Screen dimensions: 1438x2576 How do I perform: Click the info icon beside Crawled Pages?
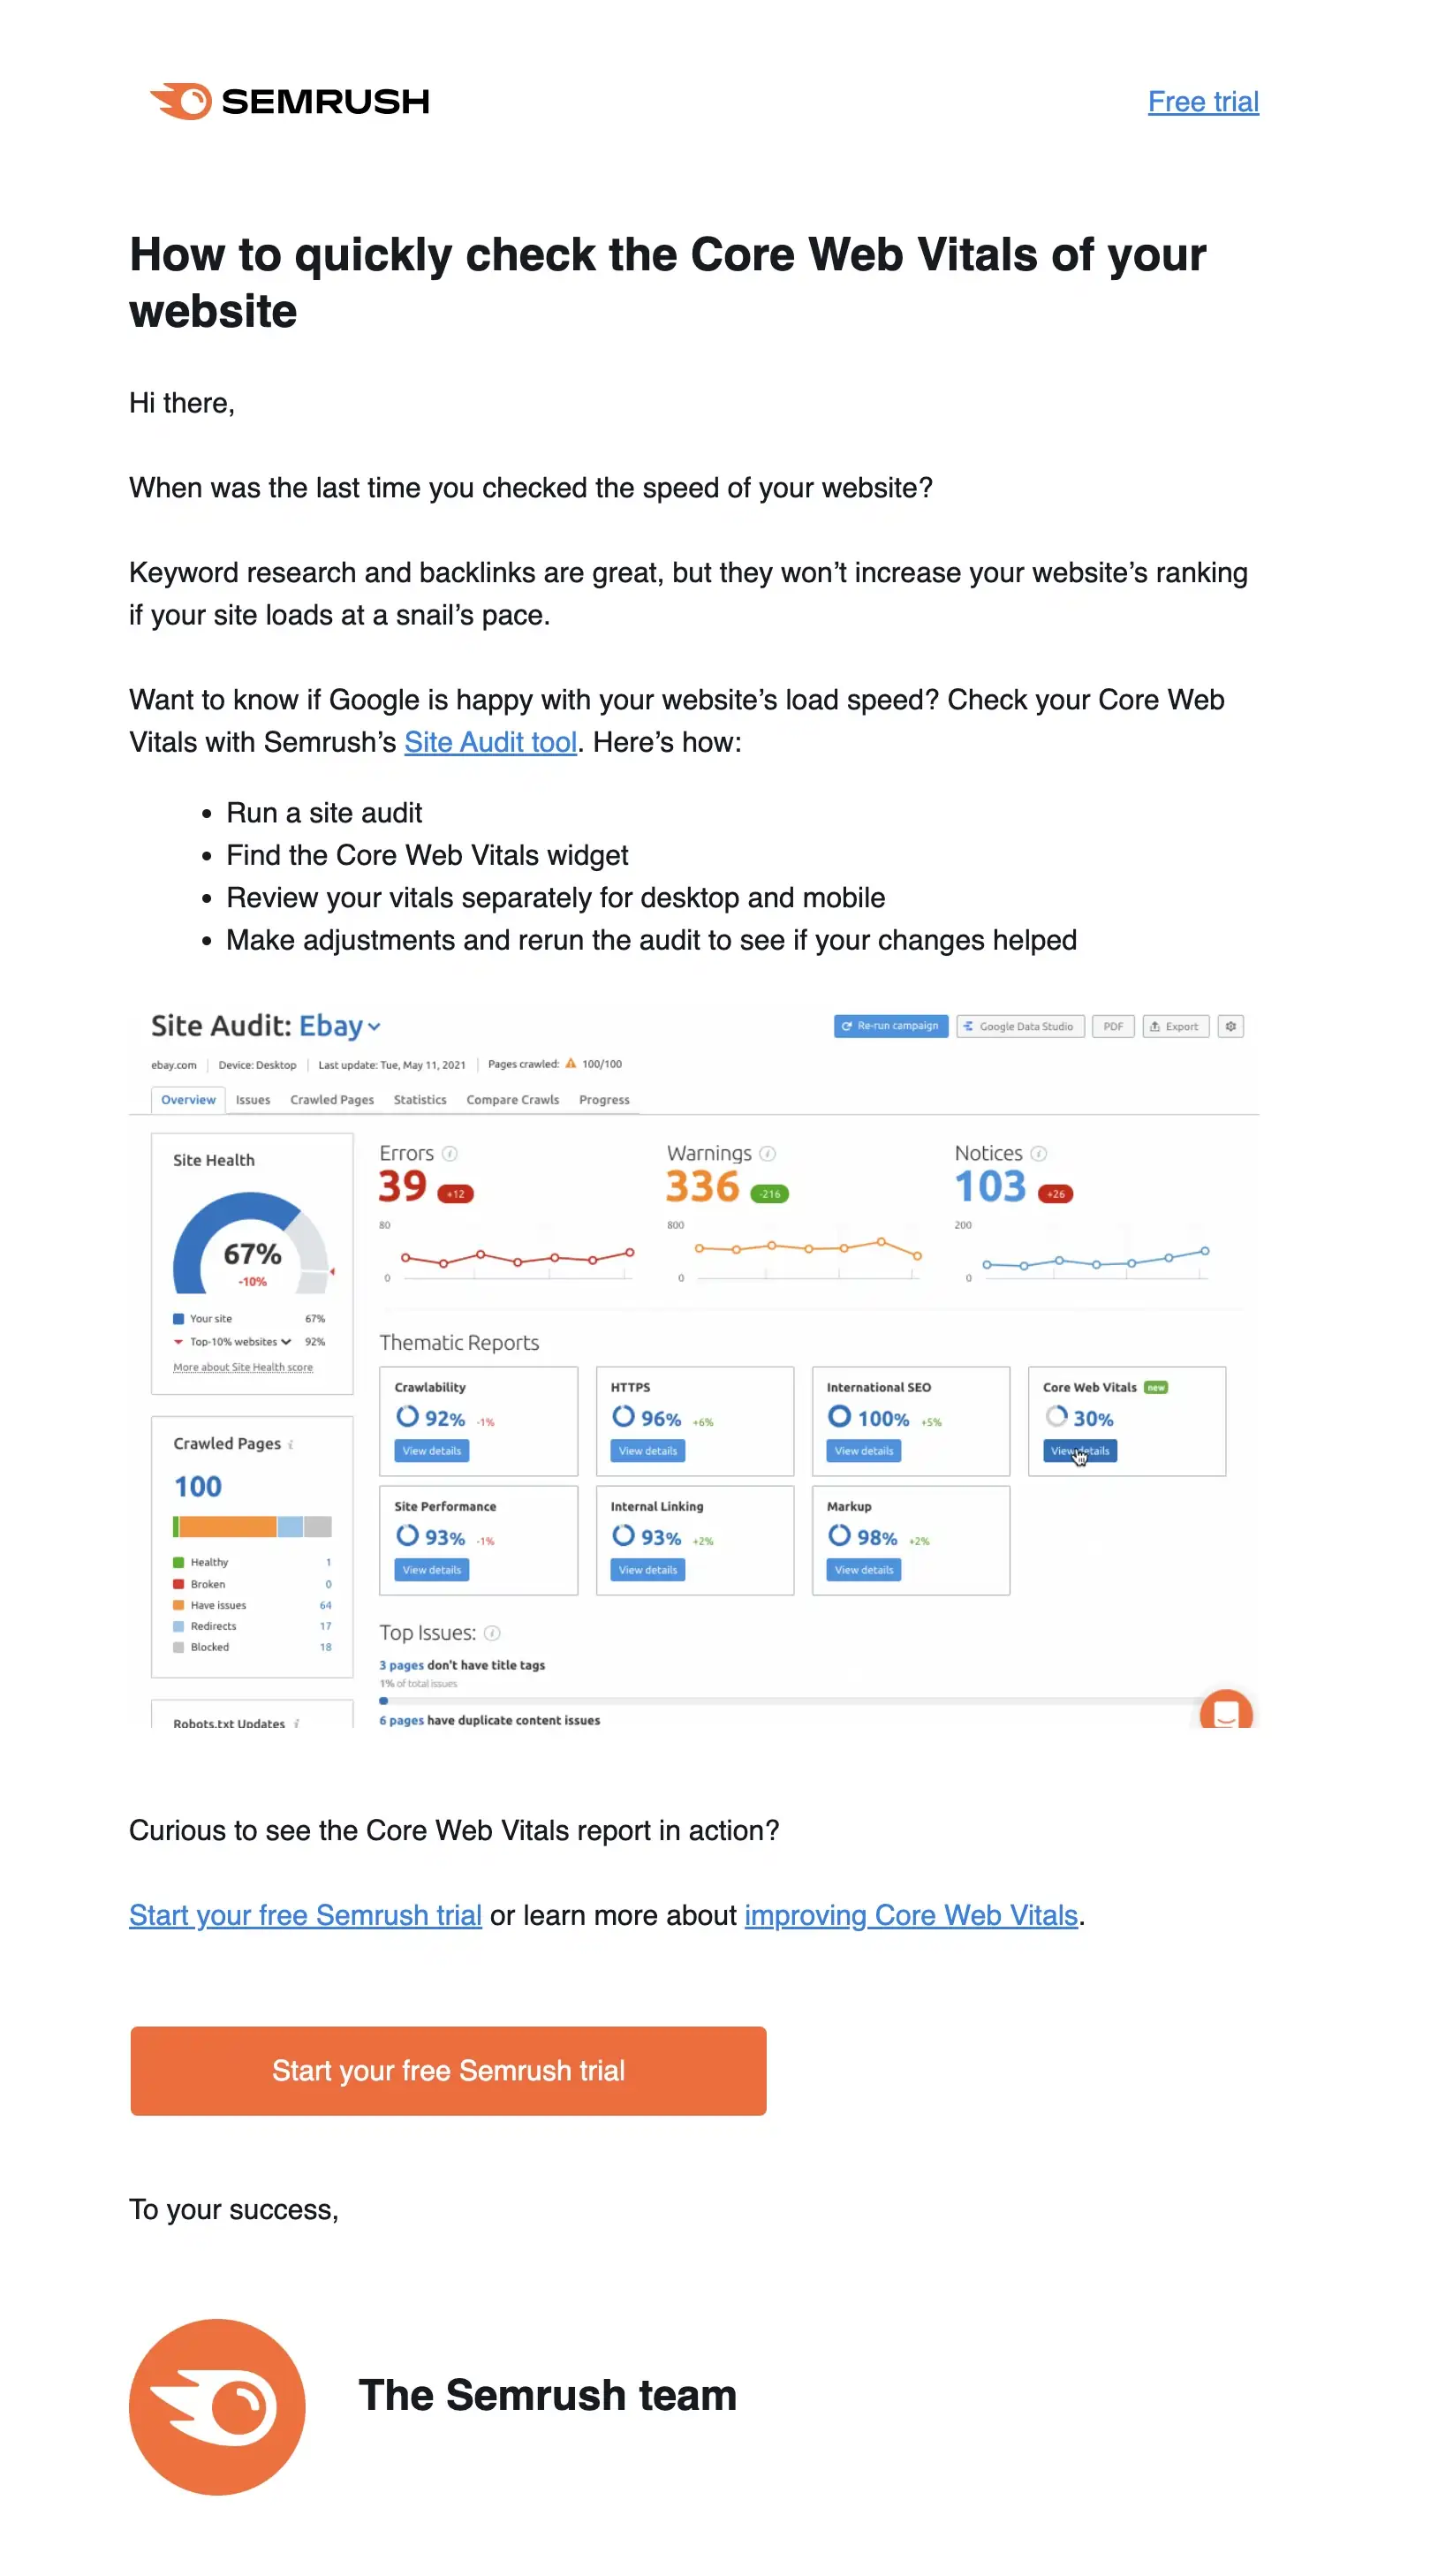tap(291, 1443)
